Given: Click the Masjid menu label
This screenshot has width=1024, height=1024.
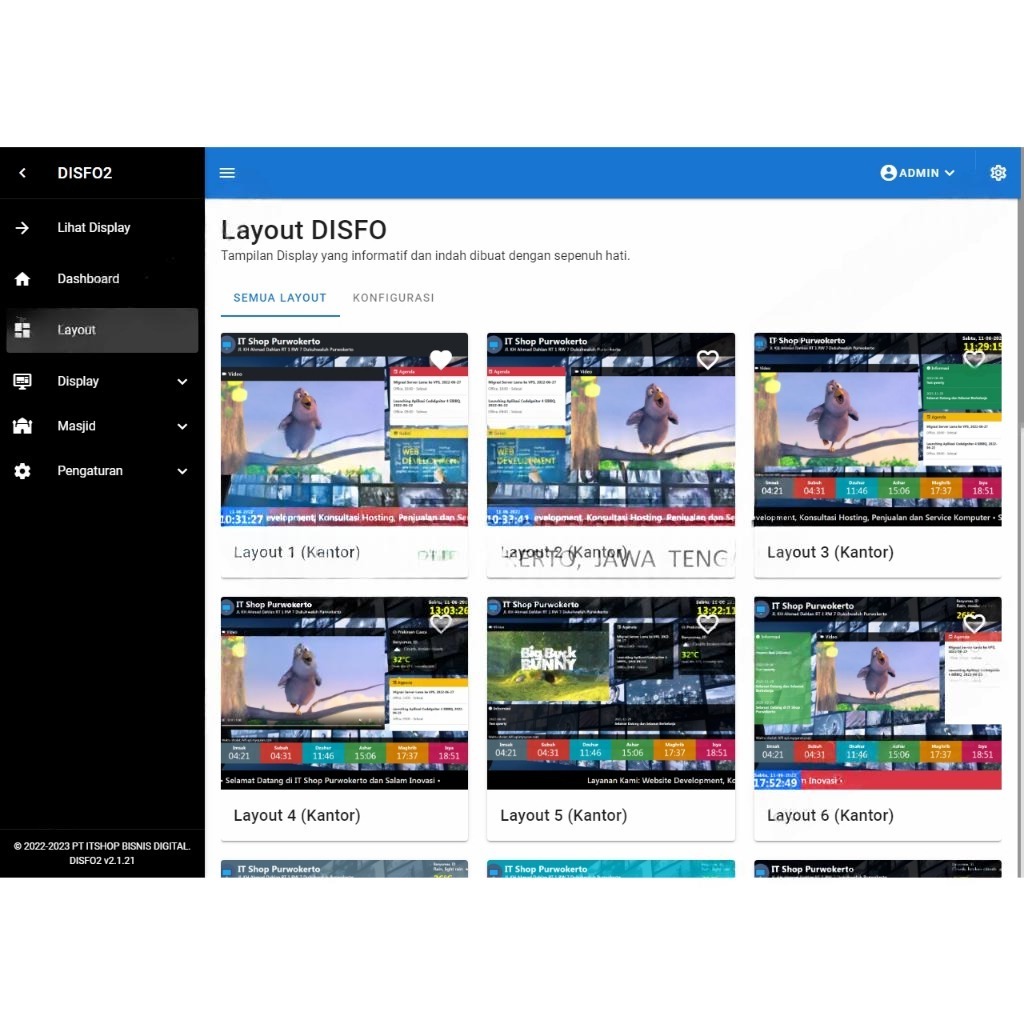Looking at the screenshot, I should tap(76, 426).
